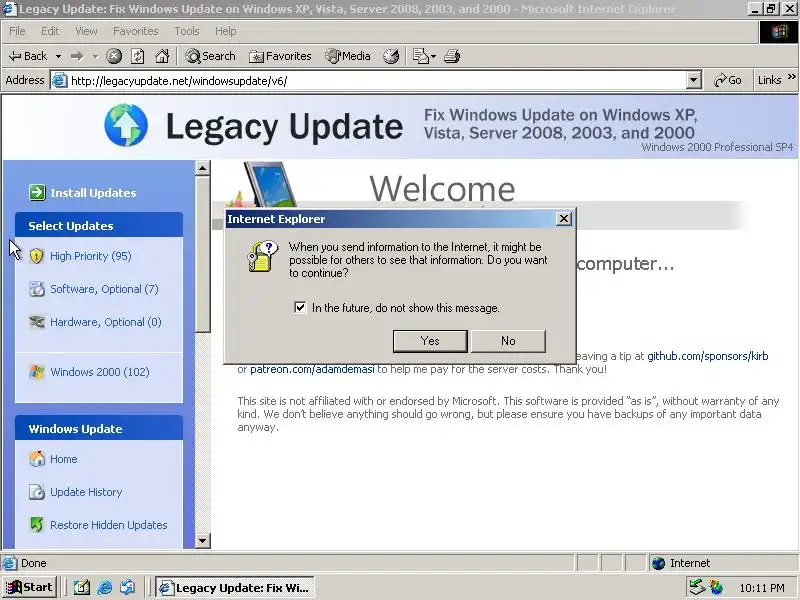Click the address bar URL field
Screen dimensions: 800x600
tap(378, 81)
